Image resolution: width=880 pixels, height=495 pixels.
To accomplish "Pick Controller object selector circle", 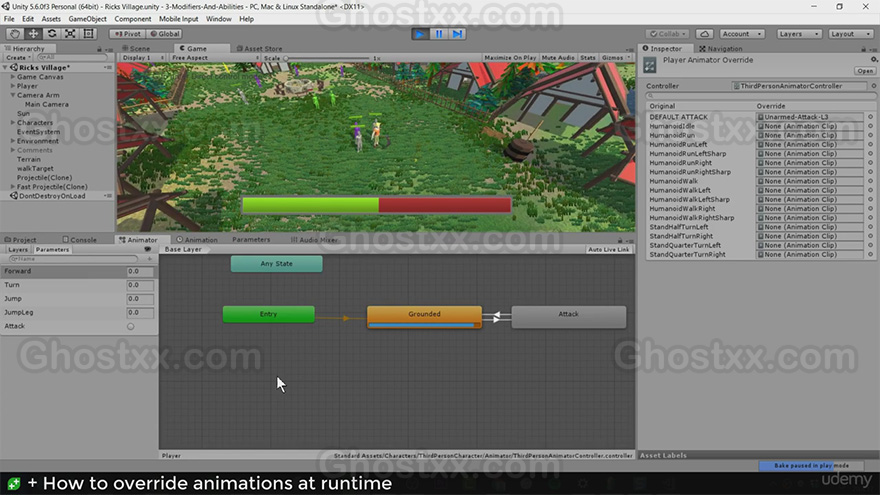I will 873,86.
